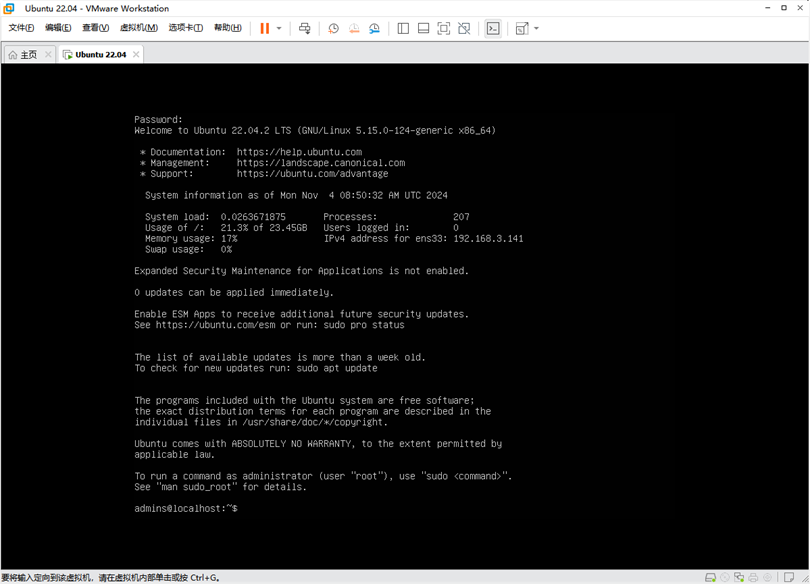Click the "Swap usage: 0%" line

click(x=189, y=249)
